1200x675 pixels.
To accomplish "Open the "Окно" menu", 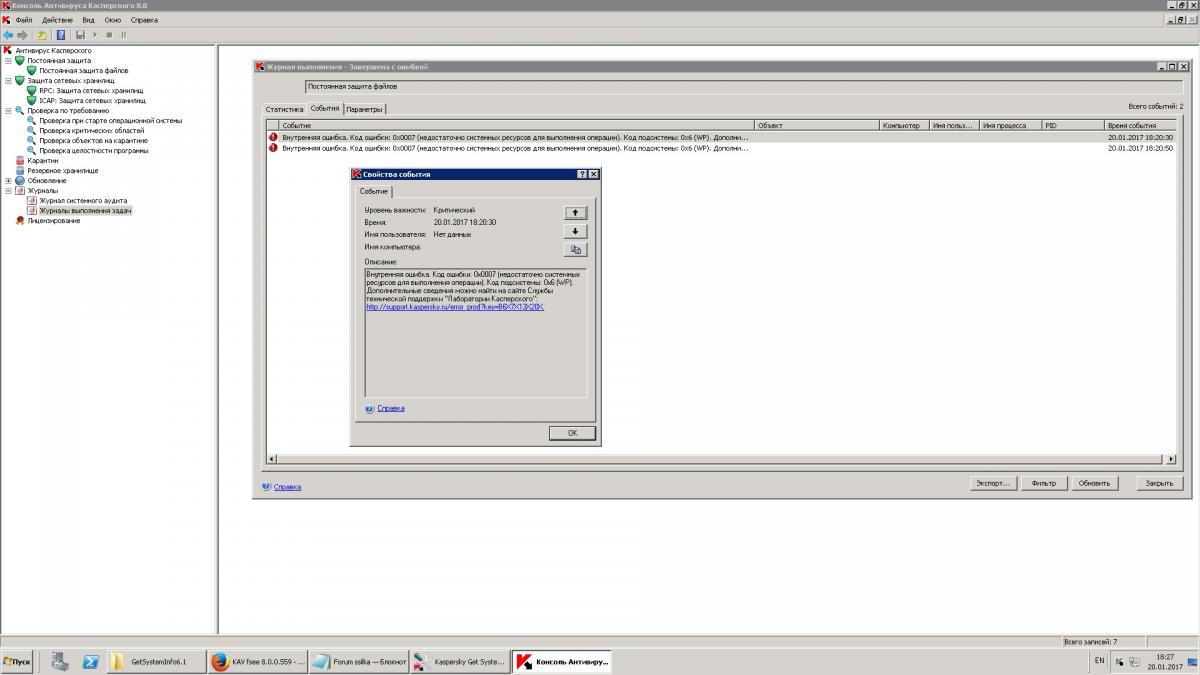I will (x=113, y=20).
